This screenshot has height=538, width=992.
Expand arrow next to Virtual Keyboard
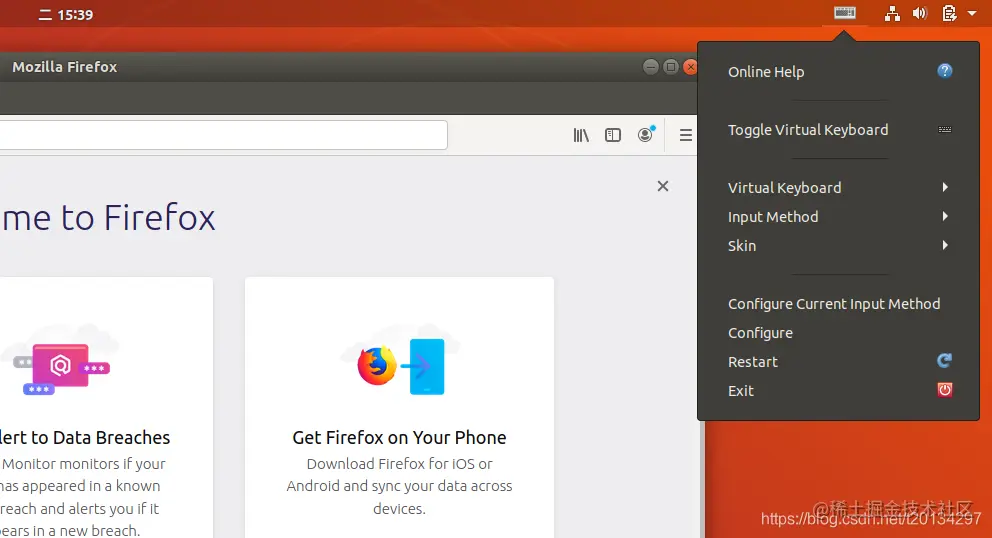click(x=945, y=187)
